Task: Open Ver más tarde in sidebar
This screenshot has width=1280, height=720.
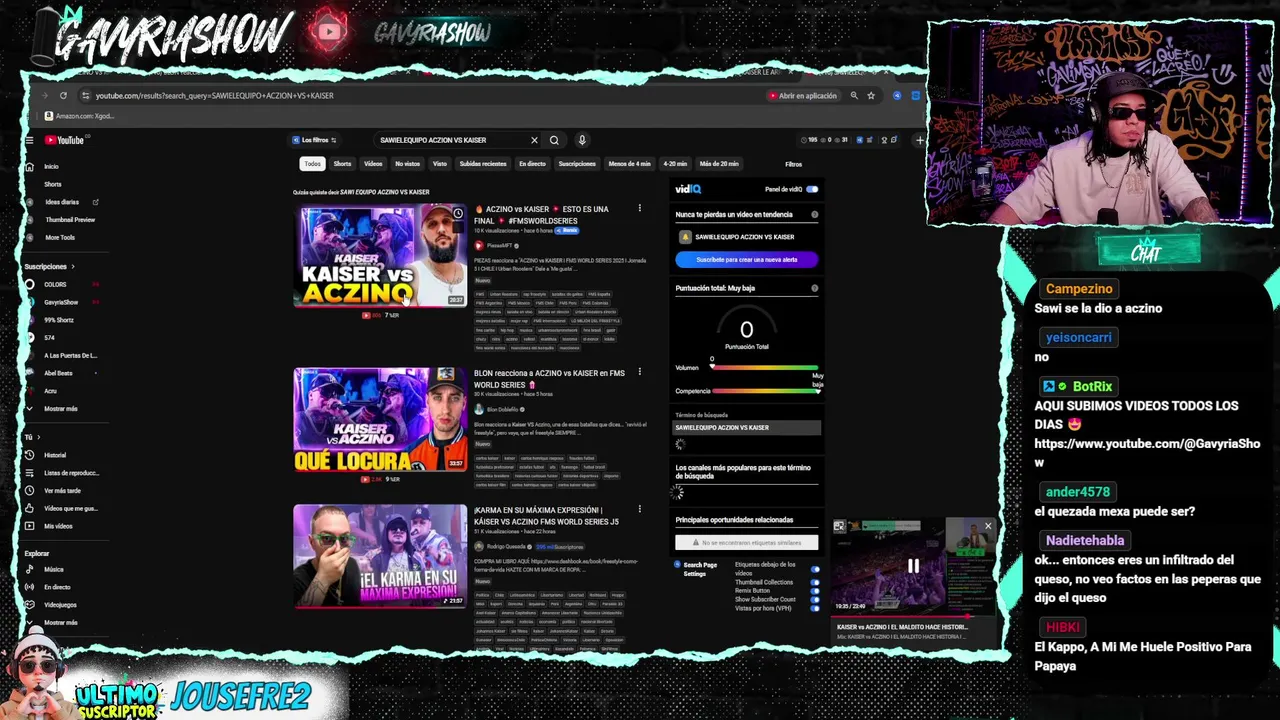Action: pos(62,490)
